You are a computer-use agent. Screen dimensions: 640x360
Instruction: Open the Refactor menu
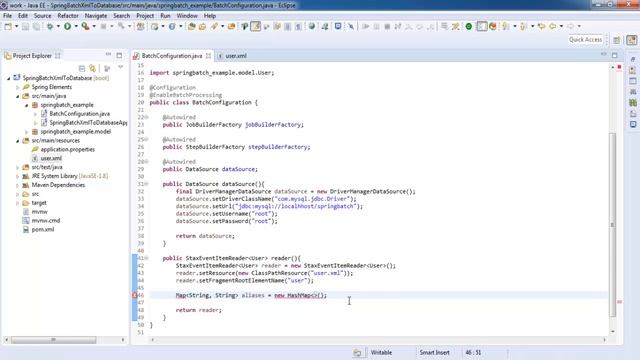pos(68,16)
